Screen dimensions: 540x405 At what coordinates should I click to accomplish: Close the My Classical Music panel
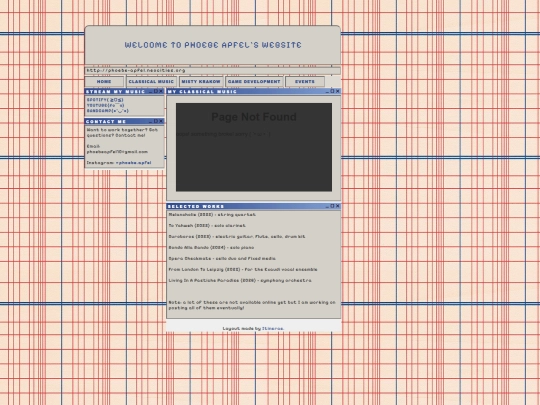(x=338, y=91)
